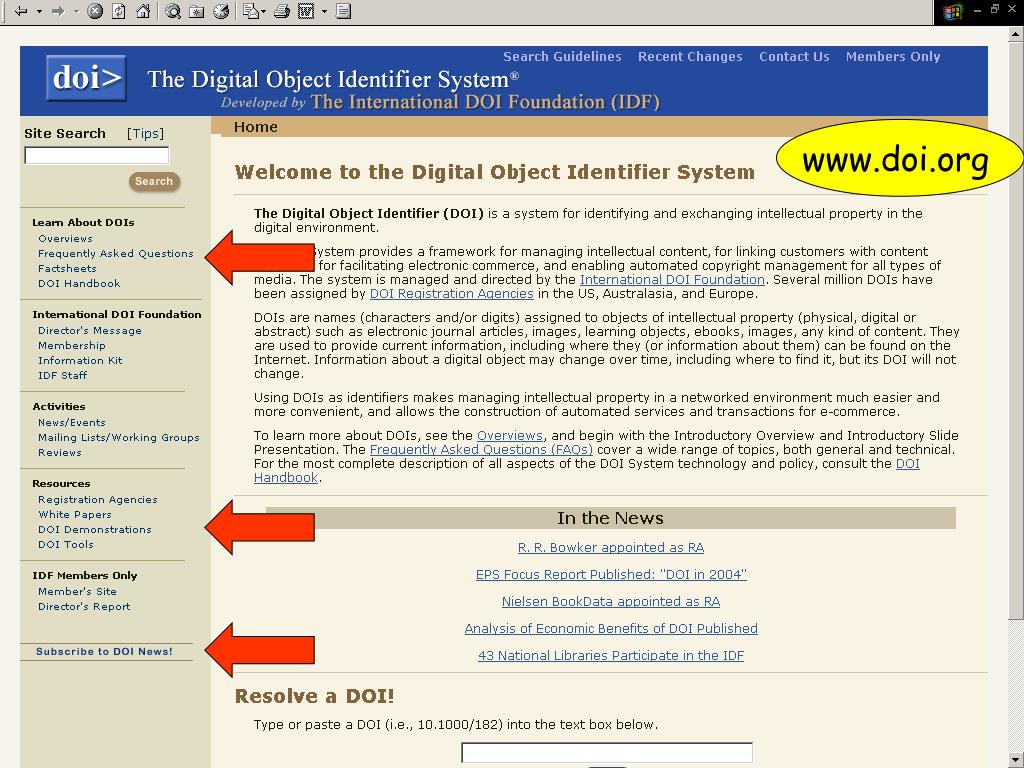1024x768 pixels.
Task: Click the doi> logo
Action: [86, 78]
